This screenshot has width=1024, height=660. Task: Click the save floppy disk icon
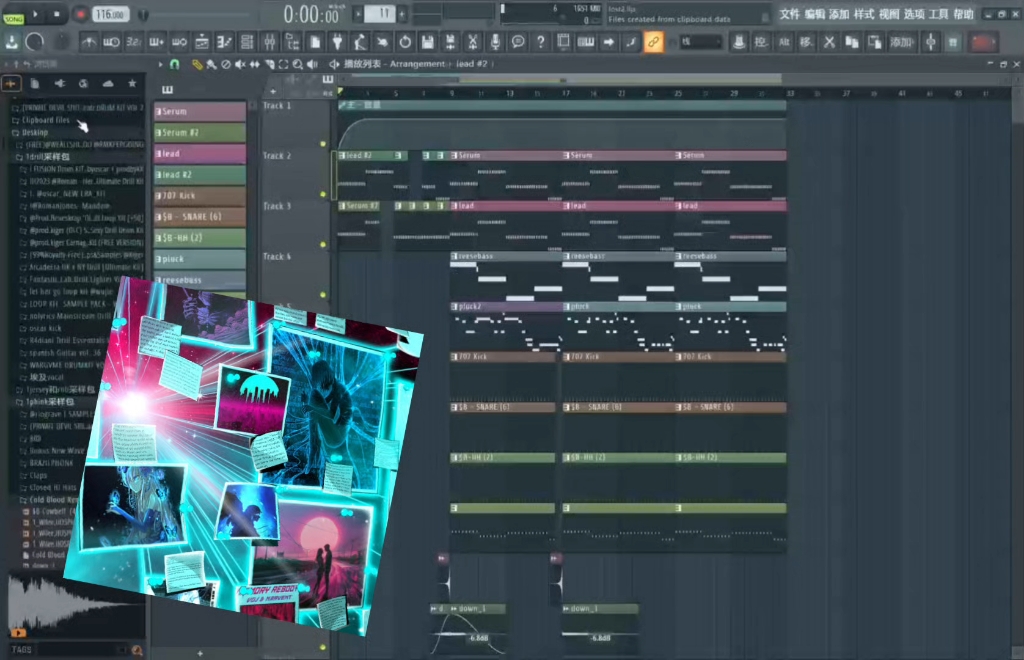(427, 42)
